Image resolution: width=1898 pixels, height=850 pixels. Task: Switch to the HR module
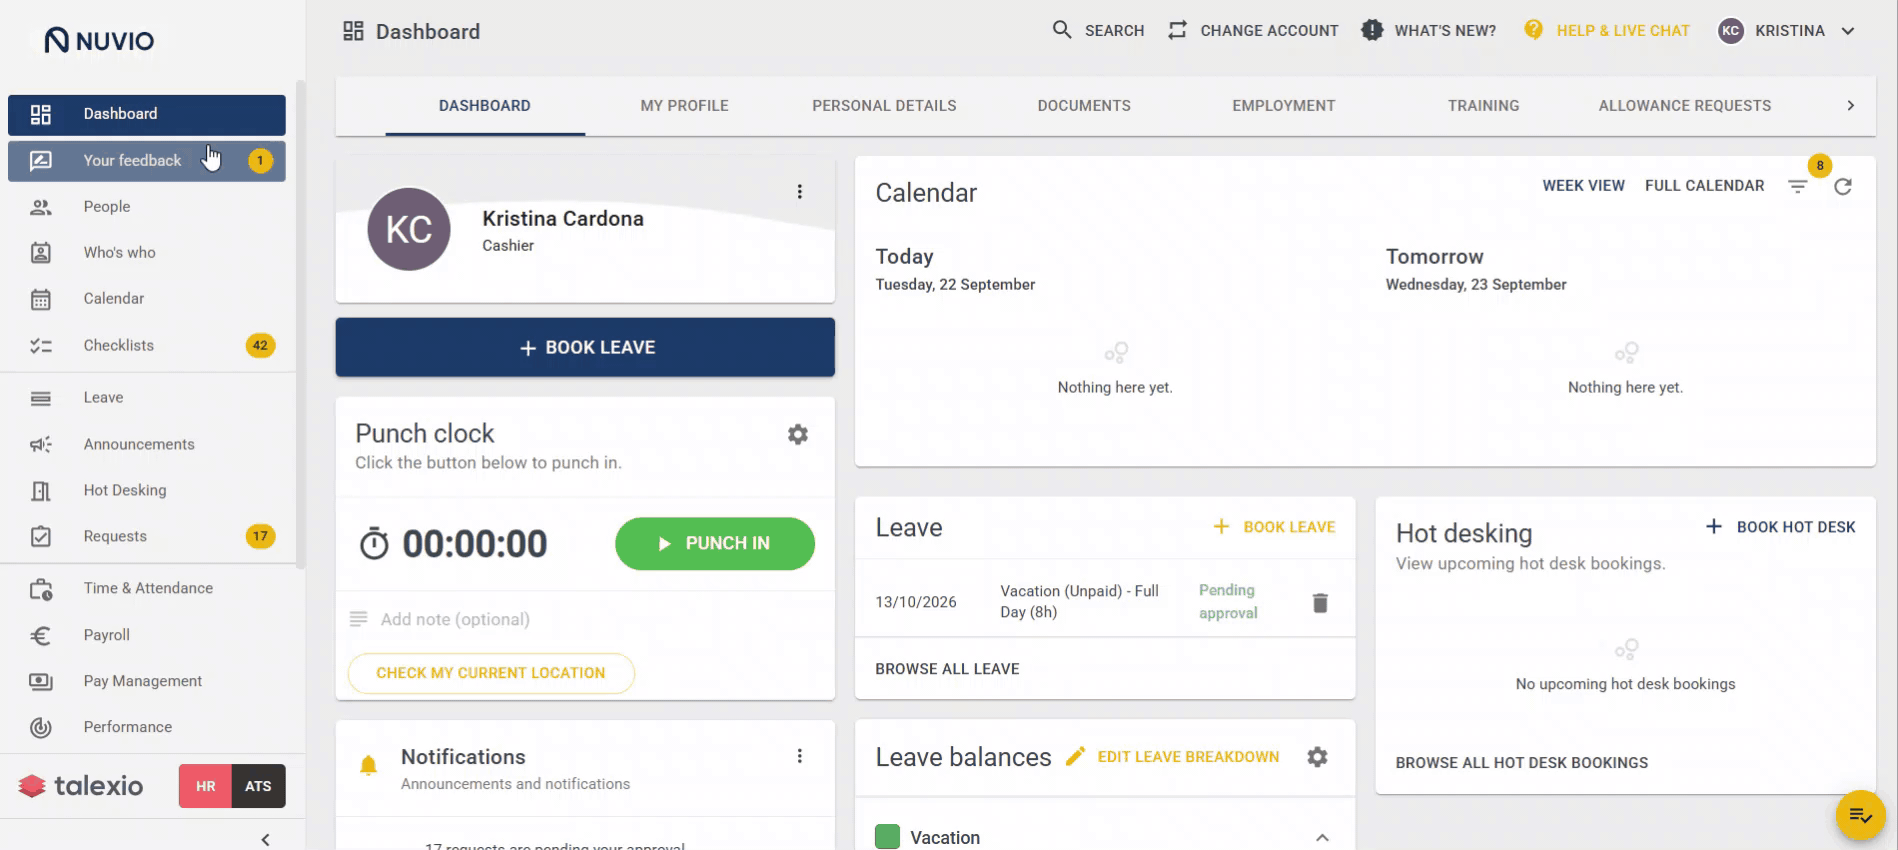pos(205,786)
